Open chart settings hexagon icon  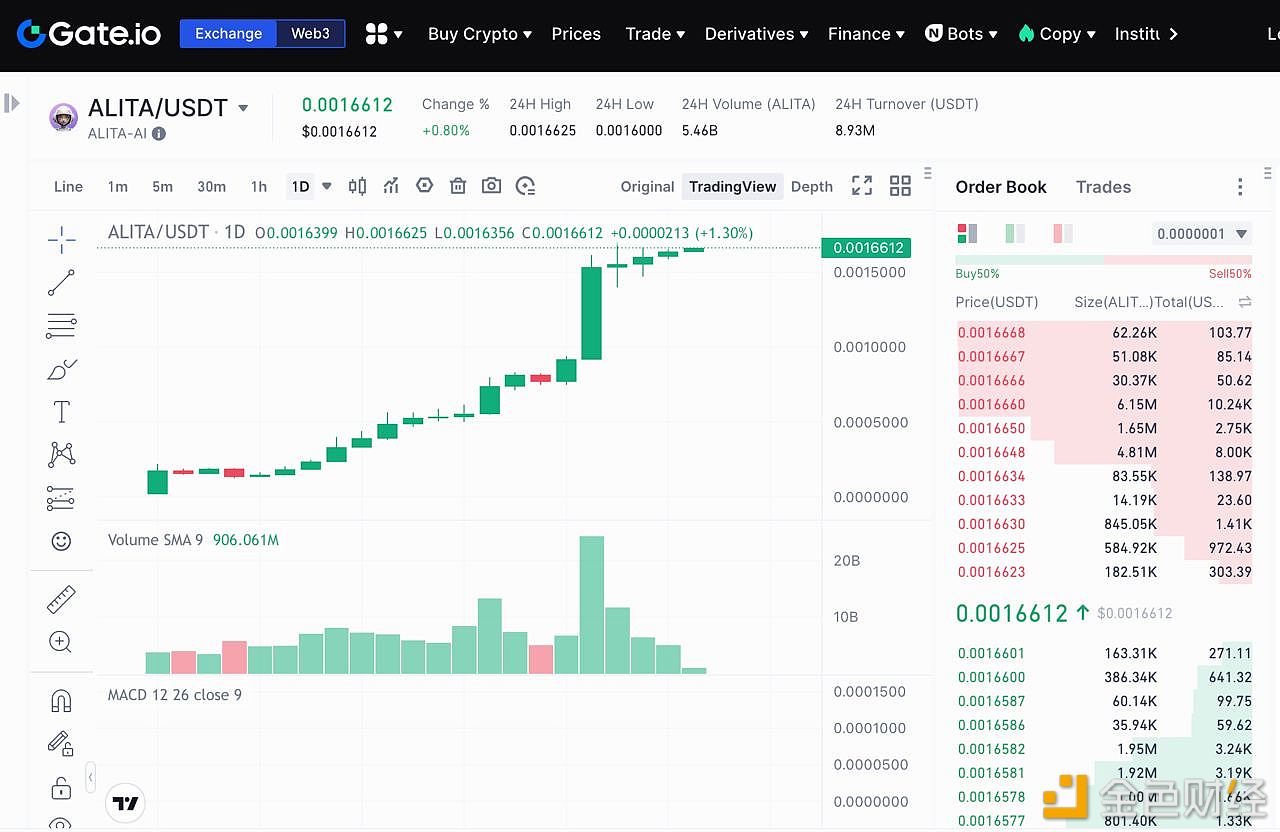[425, 186]
